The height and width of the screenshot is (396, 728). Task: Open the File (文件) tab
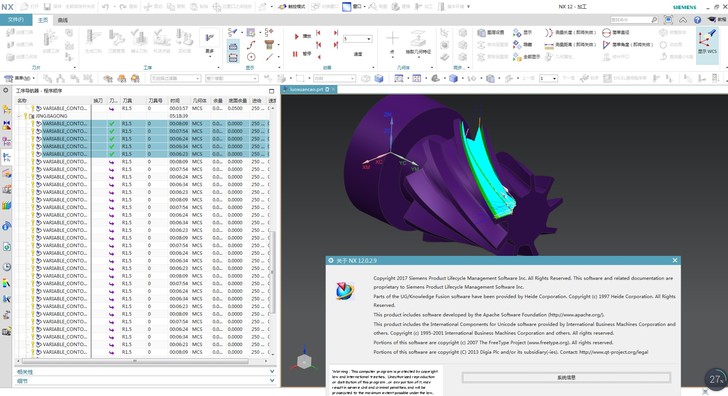16,19
